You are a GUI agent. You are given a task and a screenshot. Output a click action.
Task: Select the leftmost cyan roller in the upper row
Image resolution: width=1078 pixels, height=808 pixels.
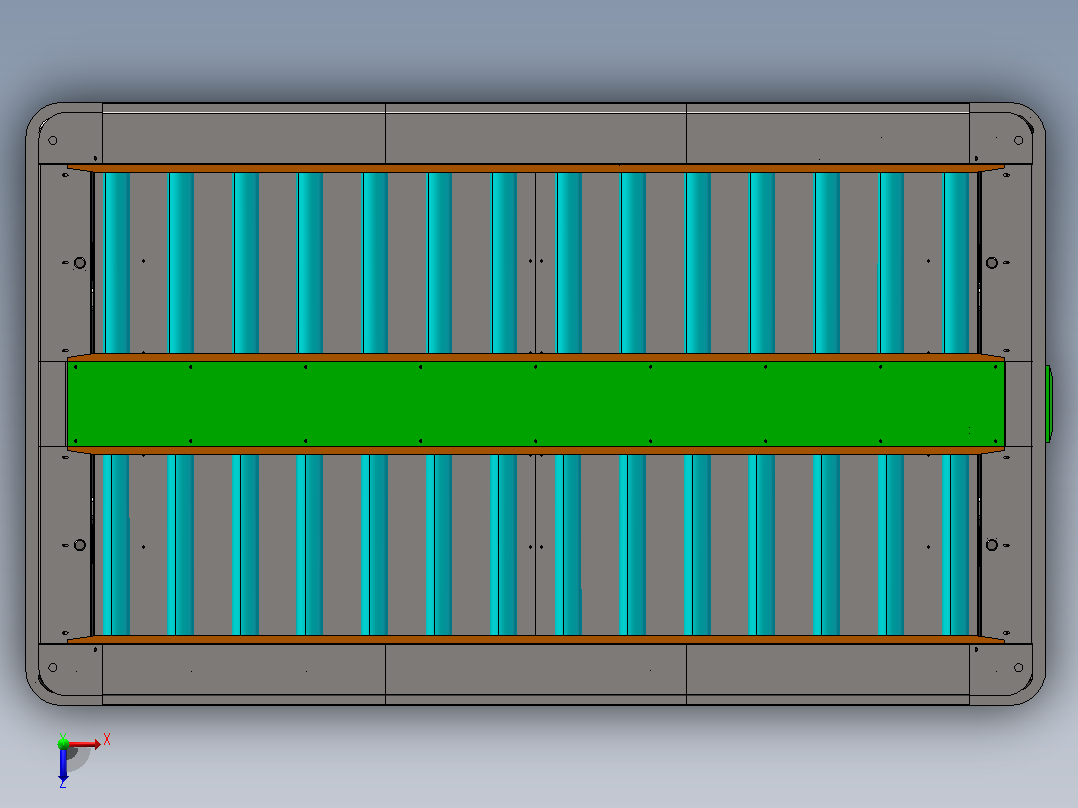[x=117, y=263]
